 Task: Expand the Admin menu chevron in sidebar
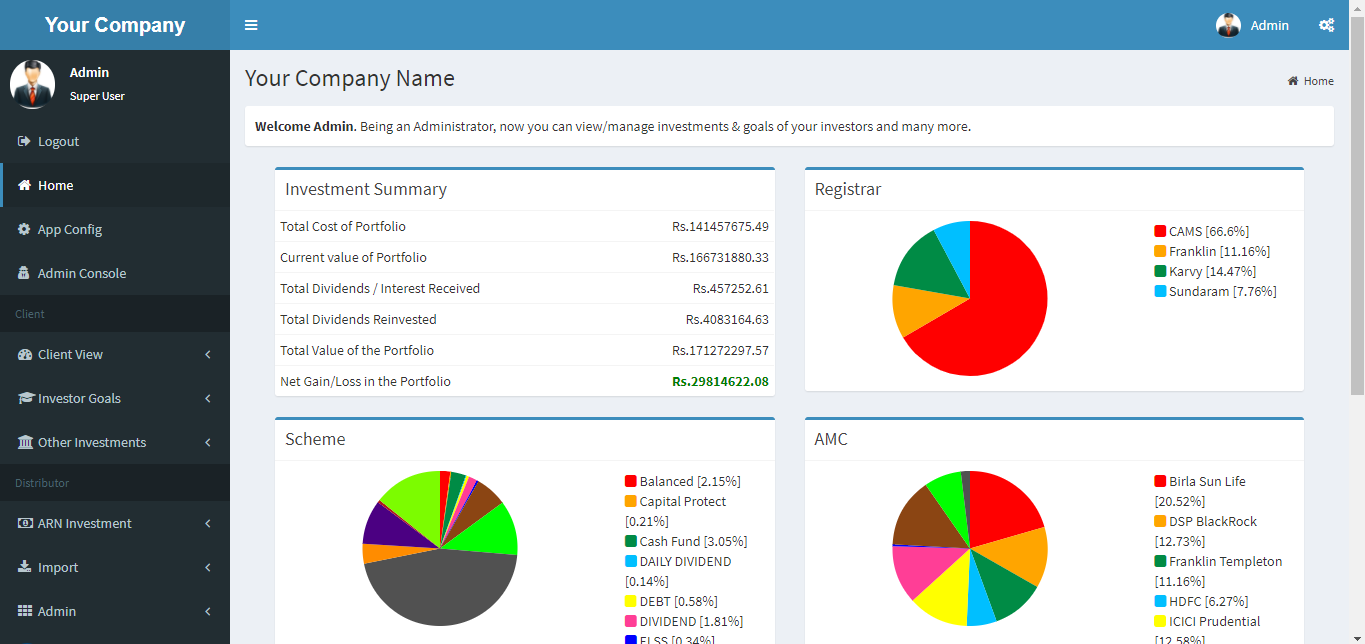coord(208,612)
